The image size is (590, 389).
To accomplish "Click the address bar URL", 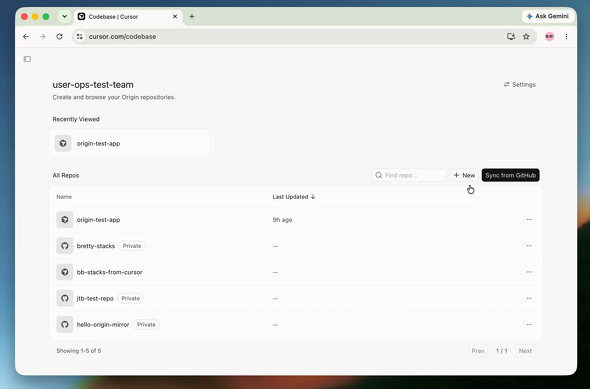I will point(122,36).
